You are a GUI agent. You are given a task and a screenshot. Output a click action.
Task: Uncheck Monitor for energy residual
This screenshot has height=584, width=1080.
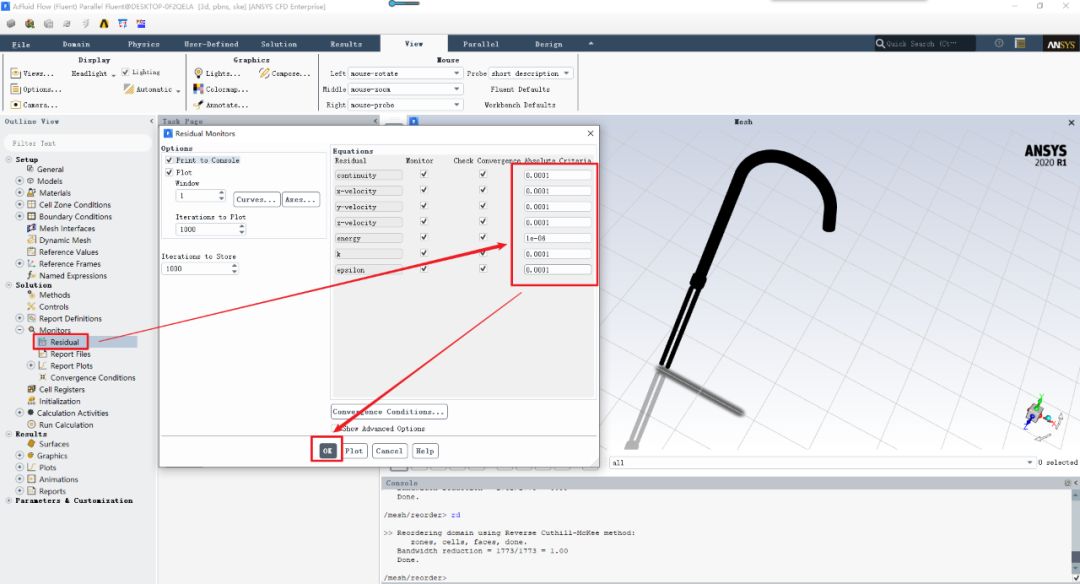tap(424, 237)
